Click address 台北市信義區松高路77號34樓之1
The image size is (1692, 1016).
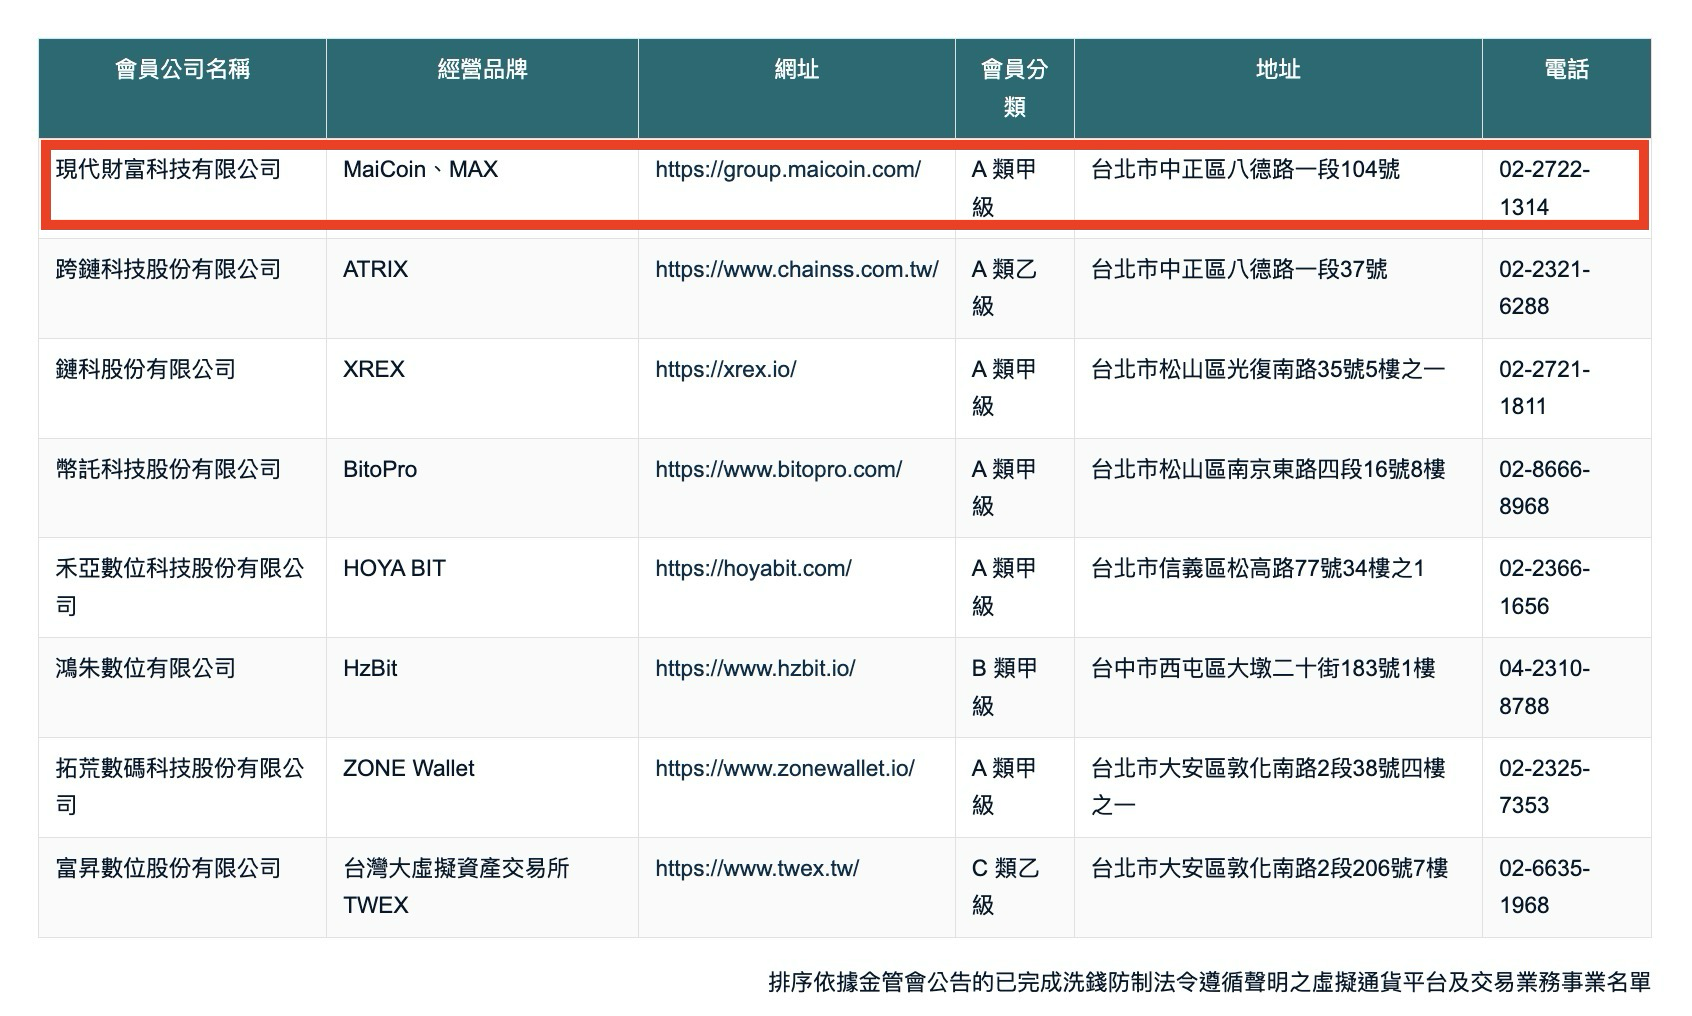pos(1258,568)
